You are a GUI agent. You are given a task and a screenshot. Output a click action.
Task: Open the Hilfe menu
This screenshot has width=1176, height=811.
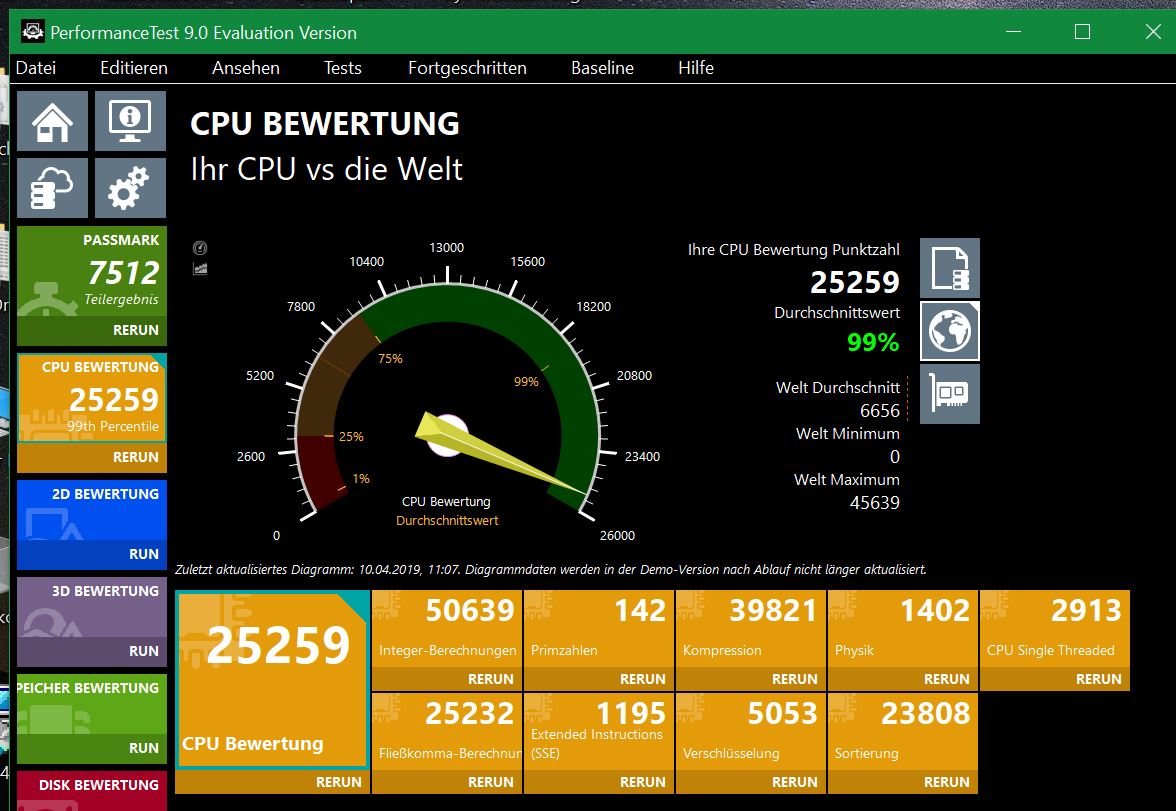tap(696, 68)
